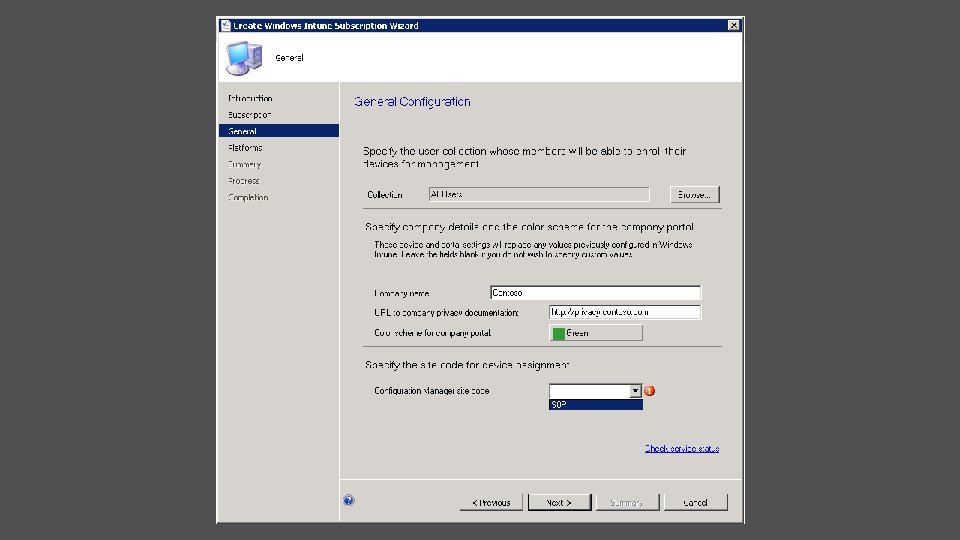The height and width of the screenshot is (540, 960).
Task: Select the S0P site code list entry
Action: click(596, 405)
